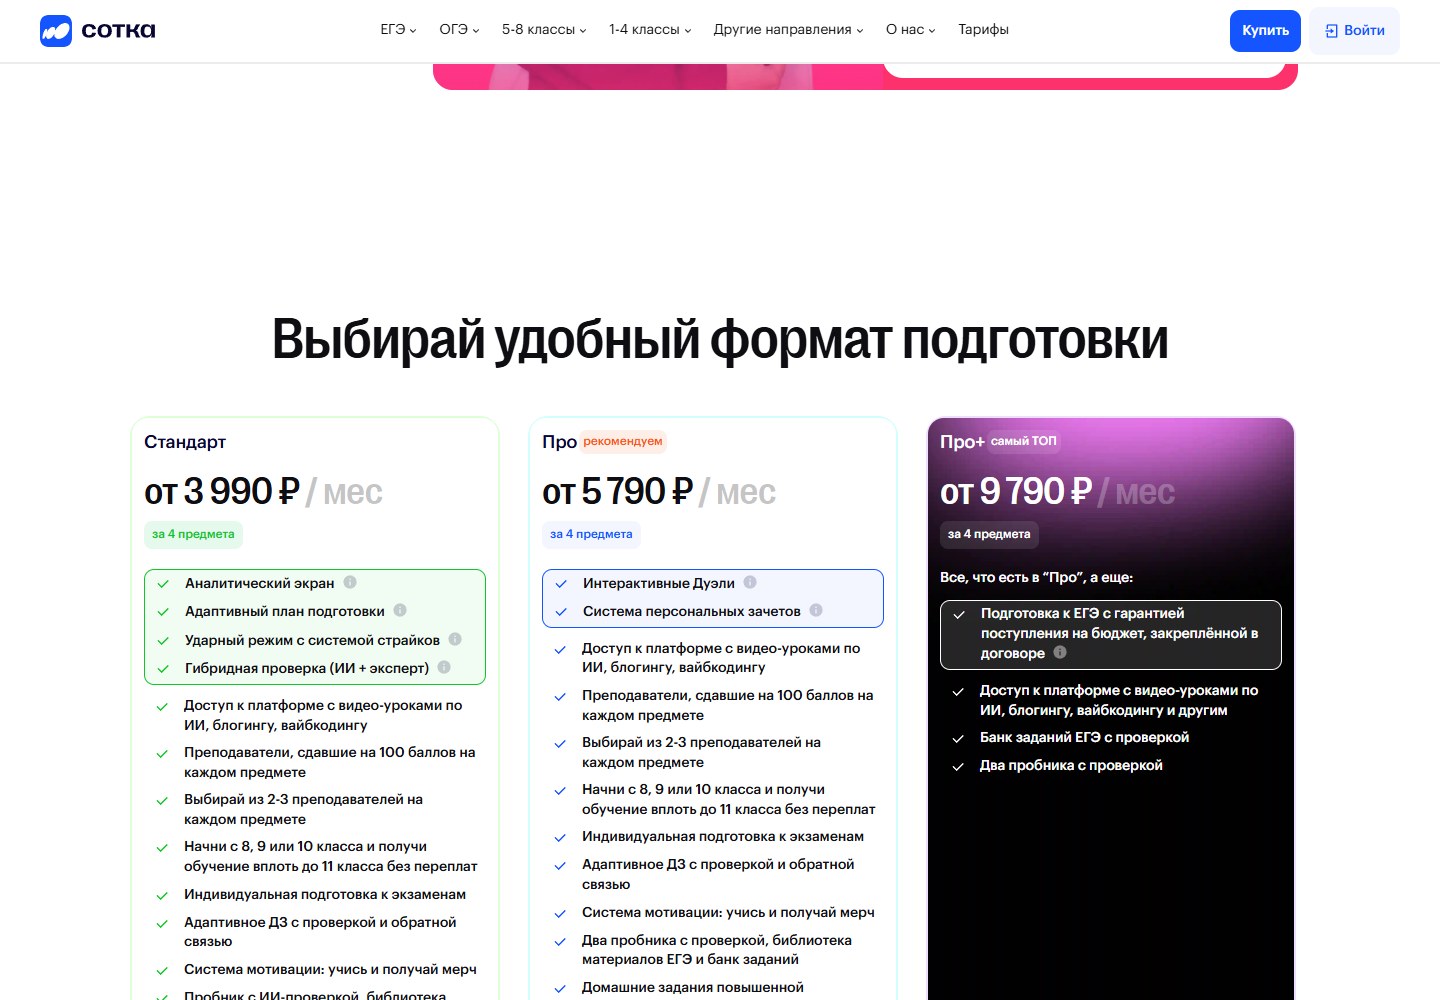
Task: Click Индивидуальная подготовка к экзаменам in Про card
Action: 723,836
